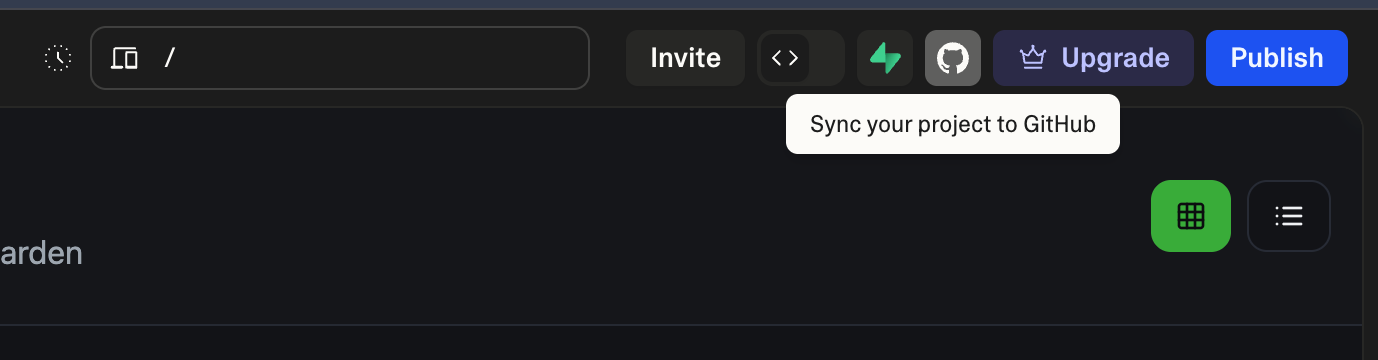Switch to the bulleted list view
Screen dimensions: 1378x360
(x=1289, y=216)
